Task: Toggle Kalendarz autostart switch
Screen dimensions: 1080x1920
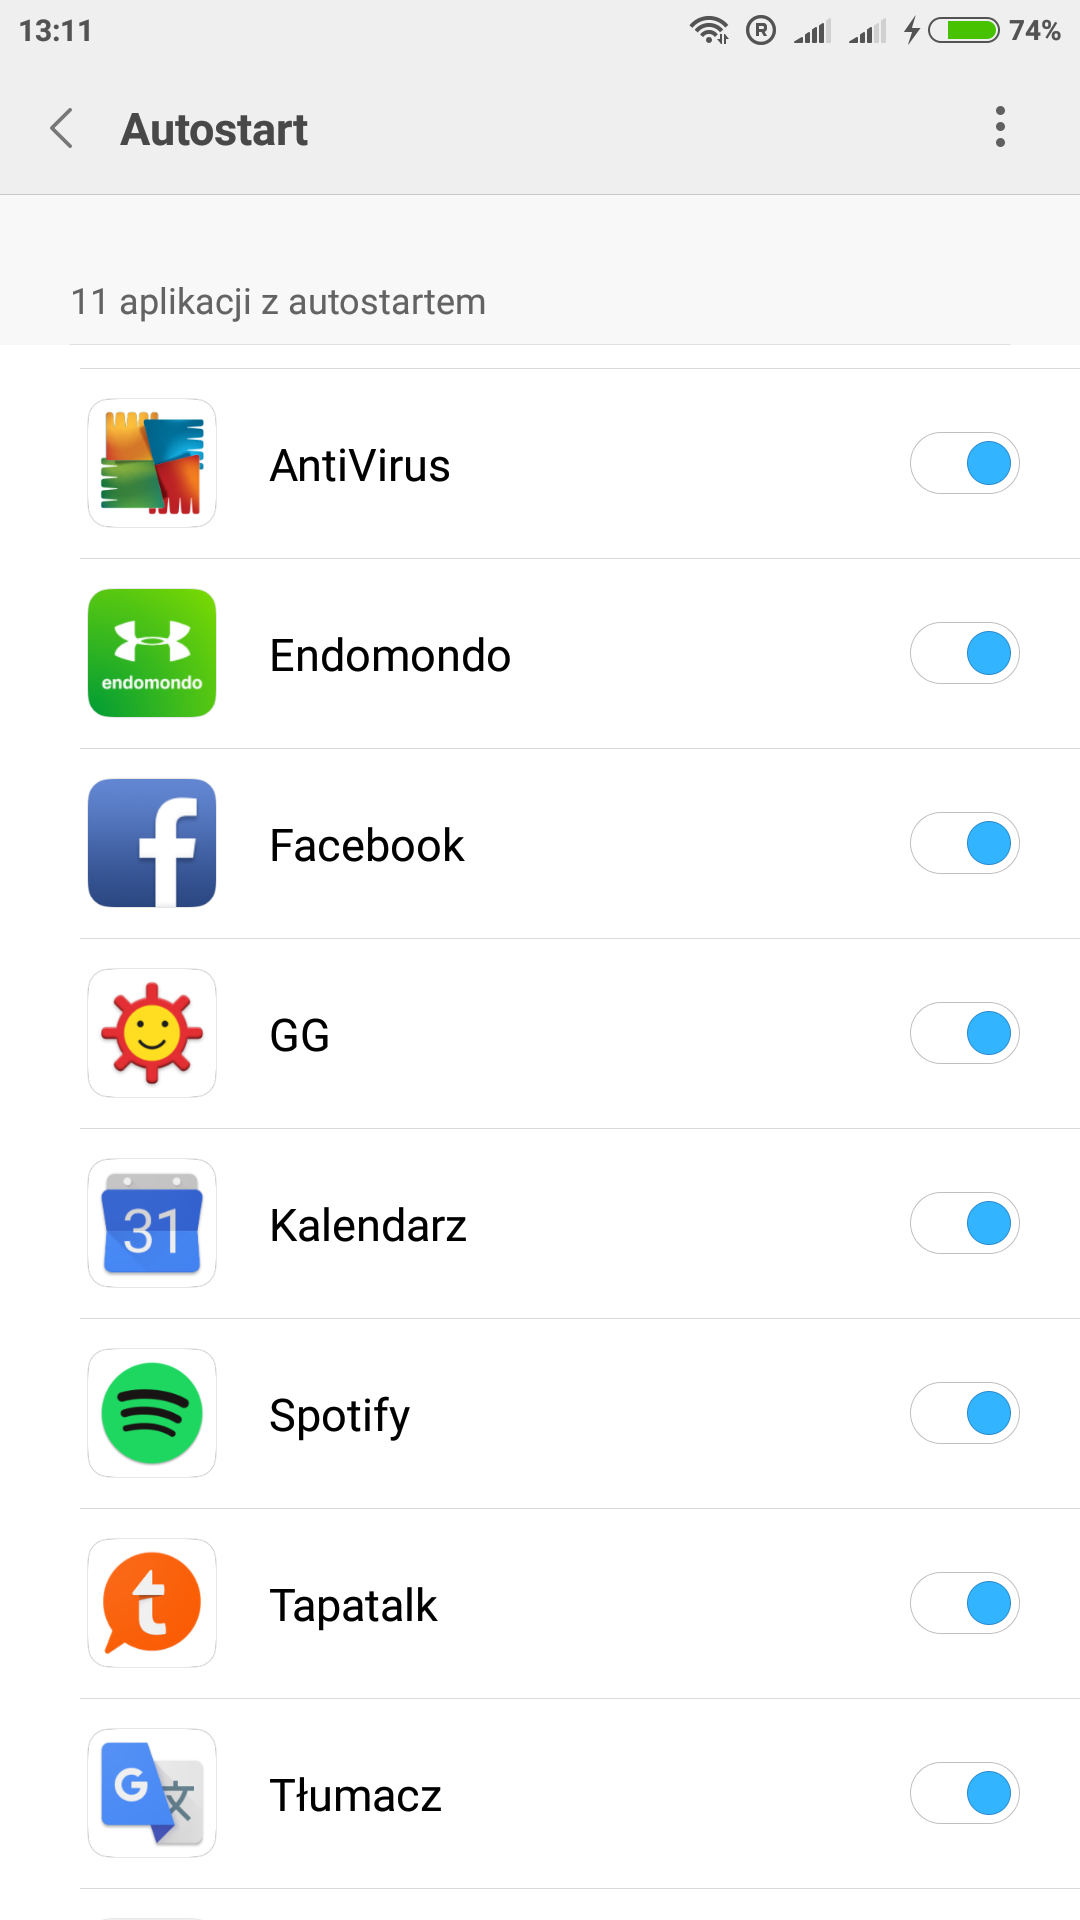Action: tap(964, 1223)
